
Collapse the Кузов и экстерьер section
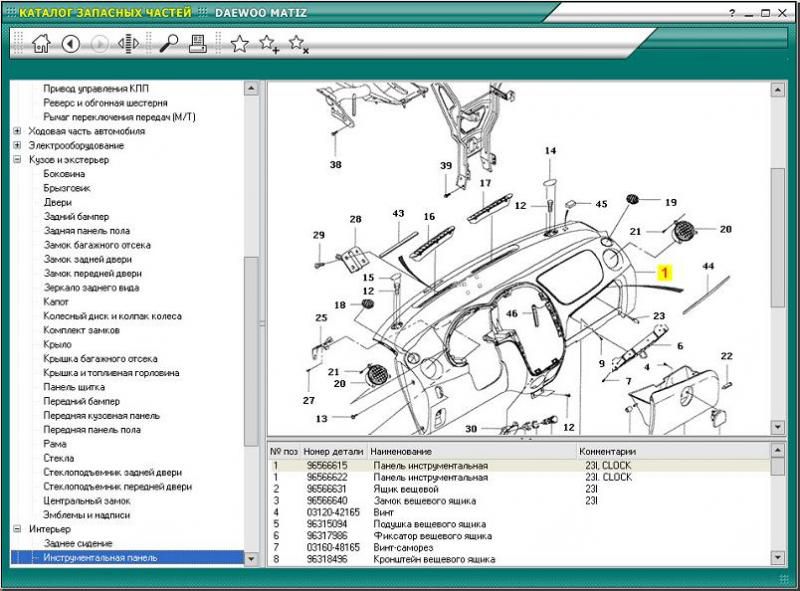17,159
